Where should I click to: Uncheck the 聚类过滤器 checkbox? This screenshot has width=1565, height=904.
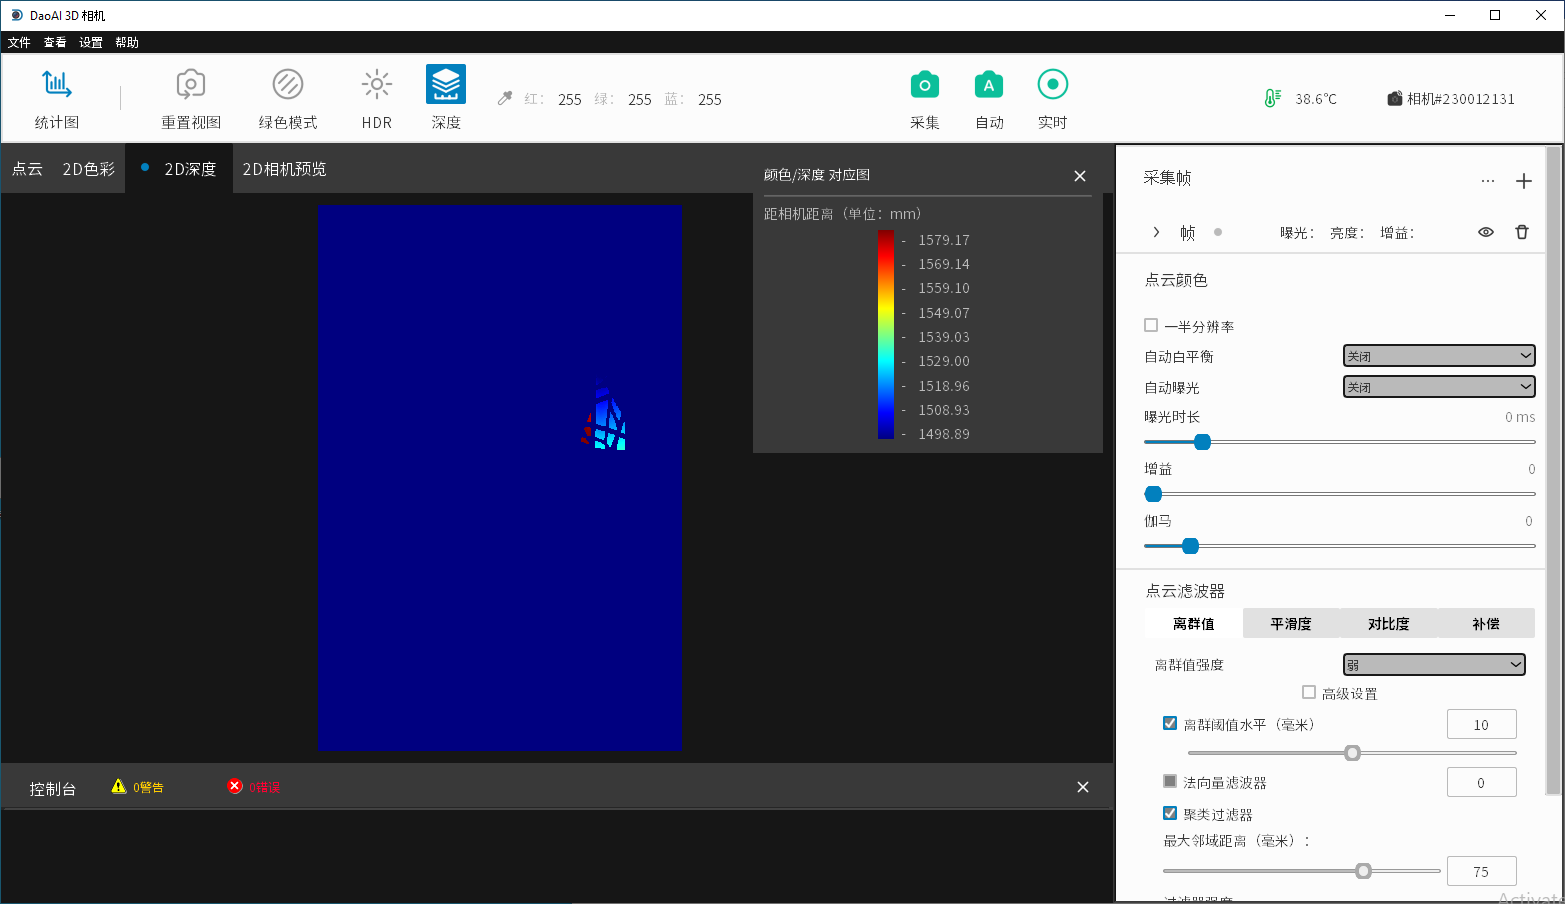(1170, 813)
